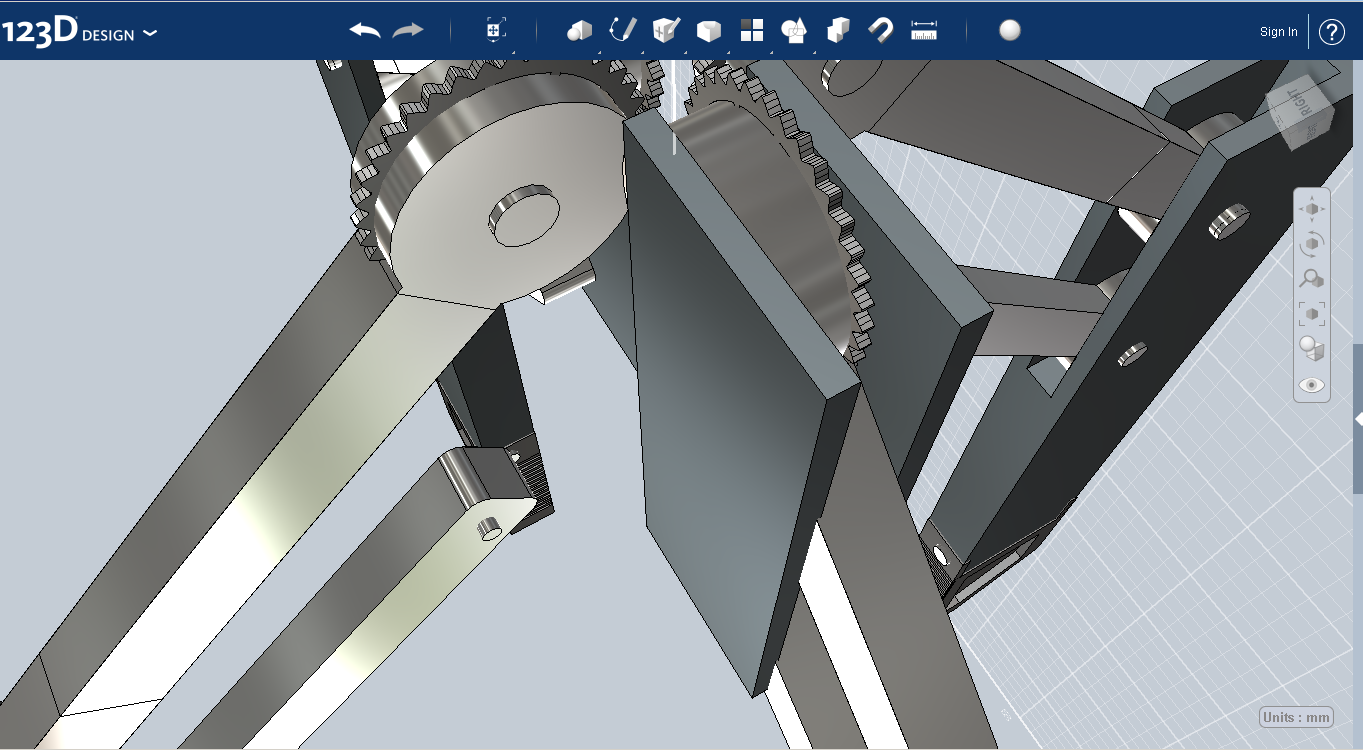This screenshot has width=1363, height=751.
Task: Open the Transform tool menu
Action: [495, 31]
